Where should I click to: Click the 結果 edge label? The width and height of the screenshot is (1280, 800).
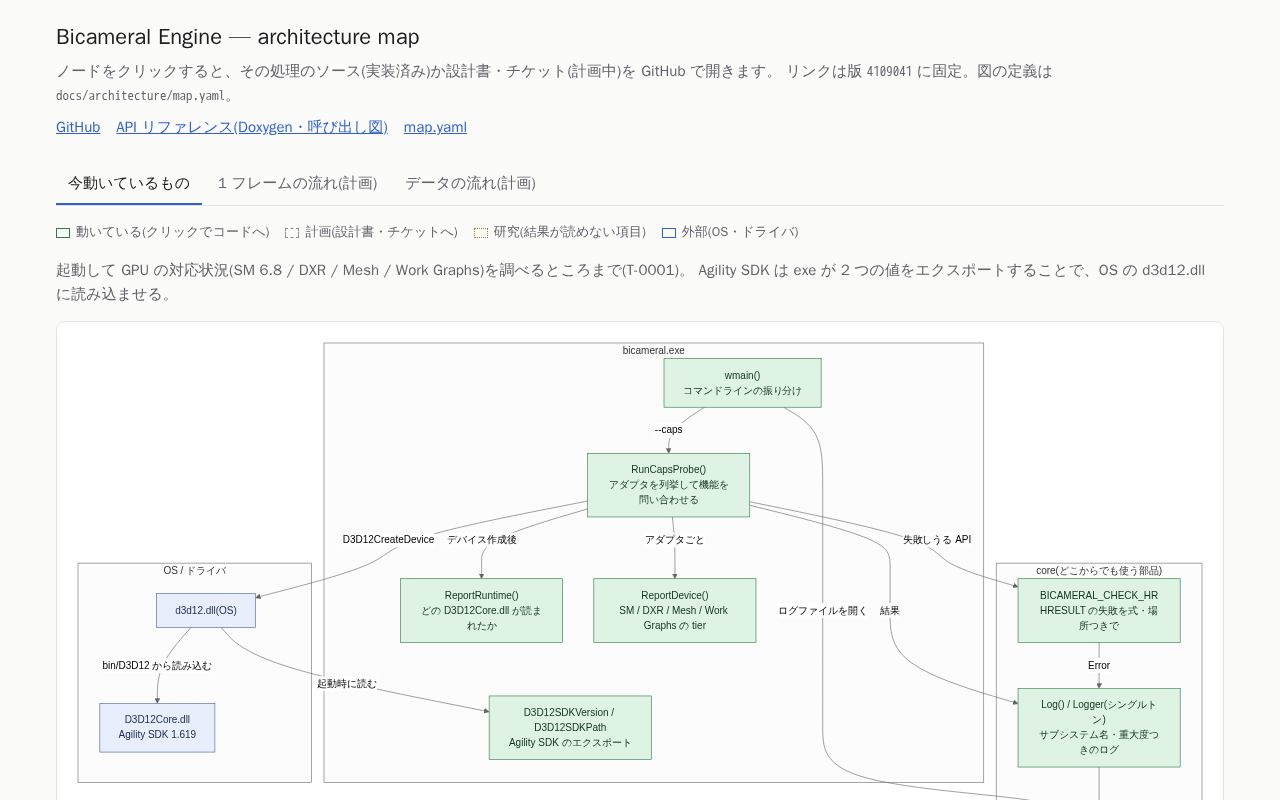point(890,611)
